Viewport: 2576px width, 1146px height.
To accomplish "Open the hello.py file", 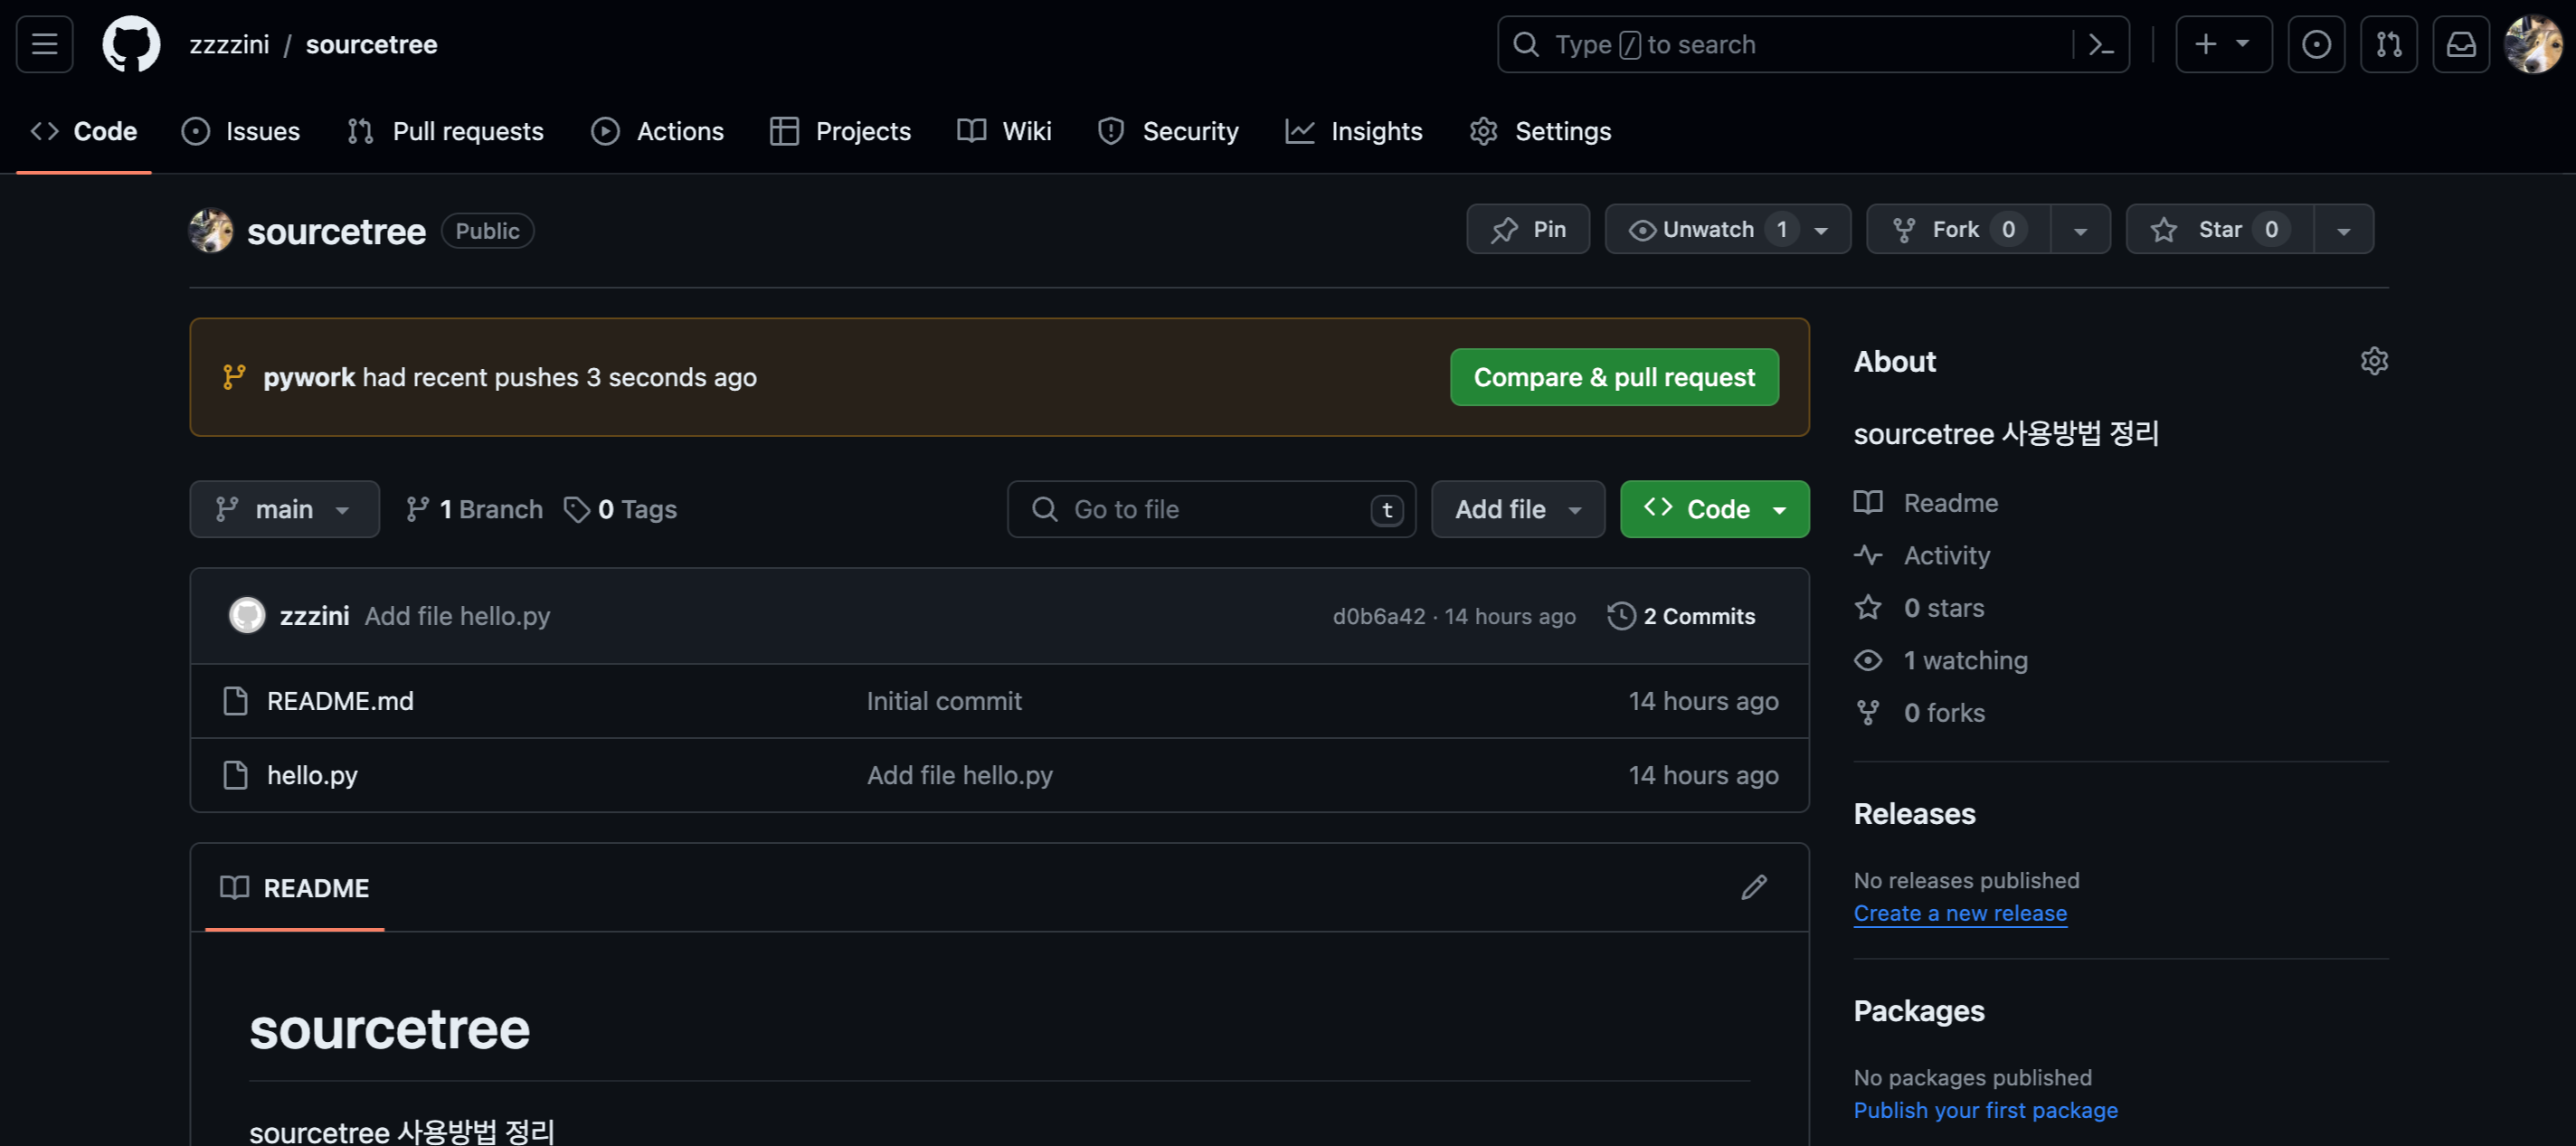I will (x=312, y=775).
